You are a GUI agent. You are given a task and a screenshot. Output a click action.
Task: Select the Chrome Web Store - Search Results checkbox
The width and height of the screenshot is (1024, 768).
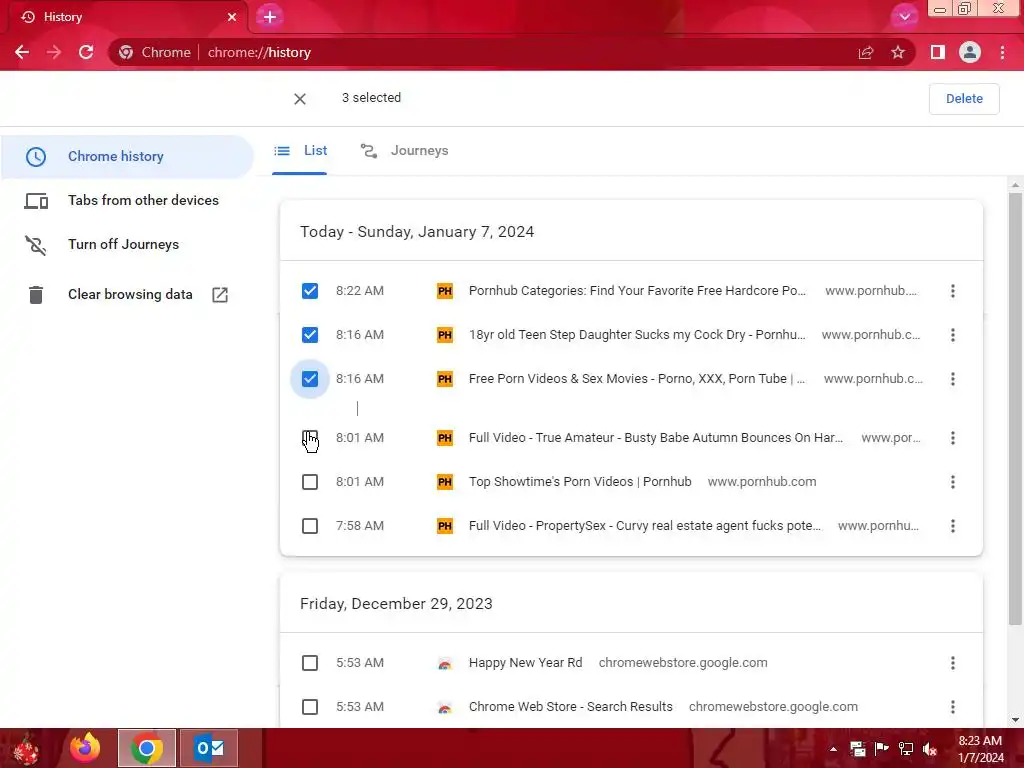[x=310, y=707]
